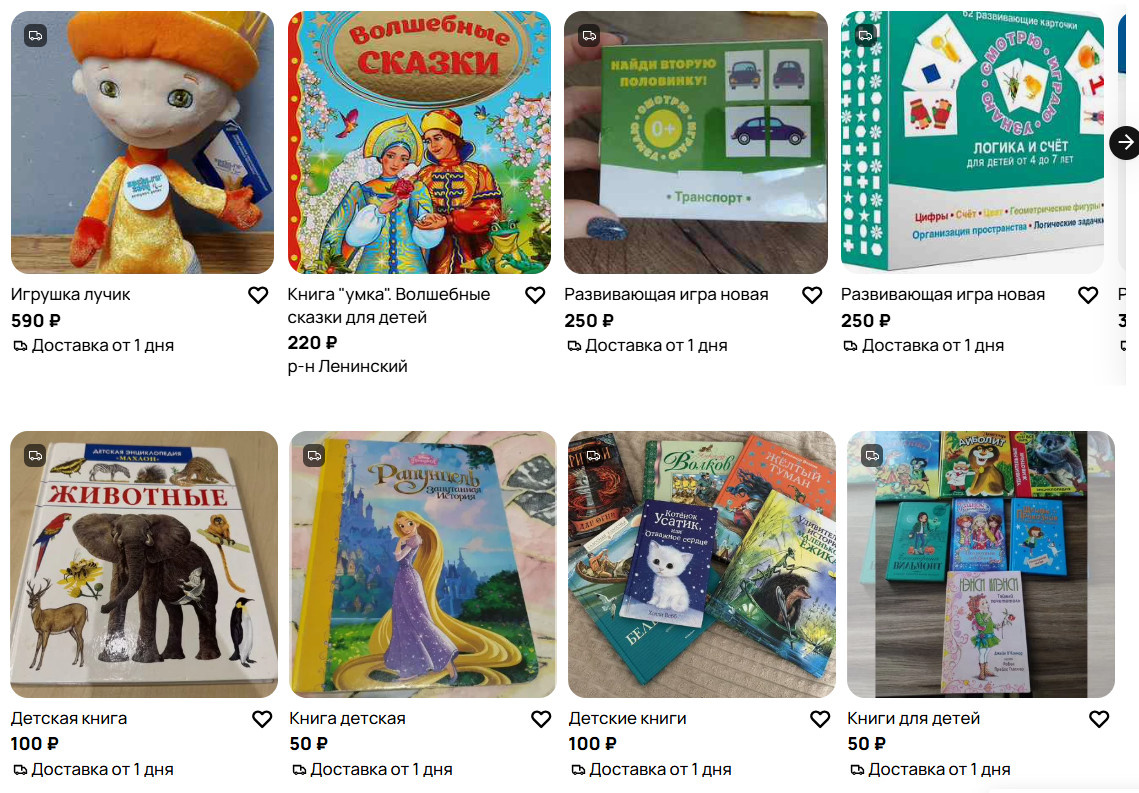
Task: Click heart beside first 'Развивающая игра новая' Транспорт listing
Action: point(811,295)
